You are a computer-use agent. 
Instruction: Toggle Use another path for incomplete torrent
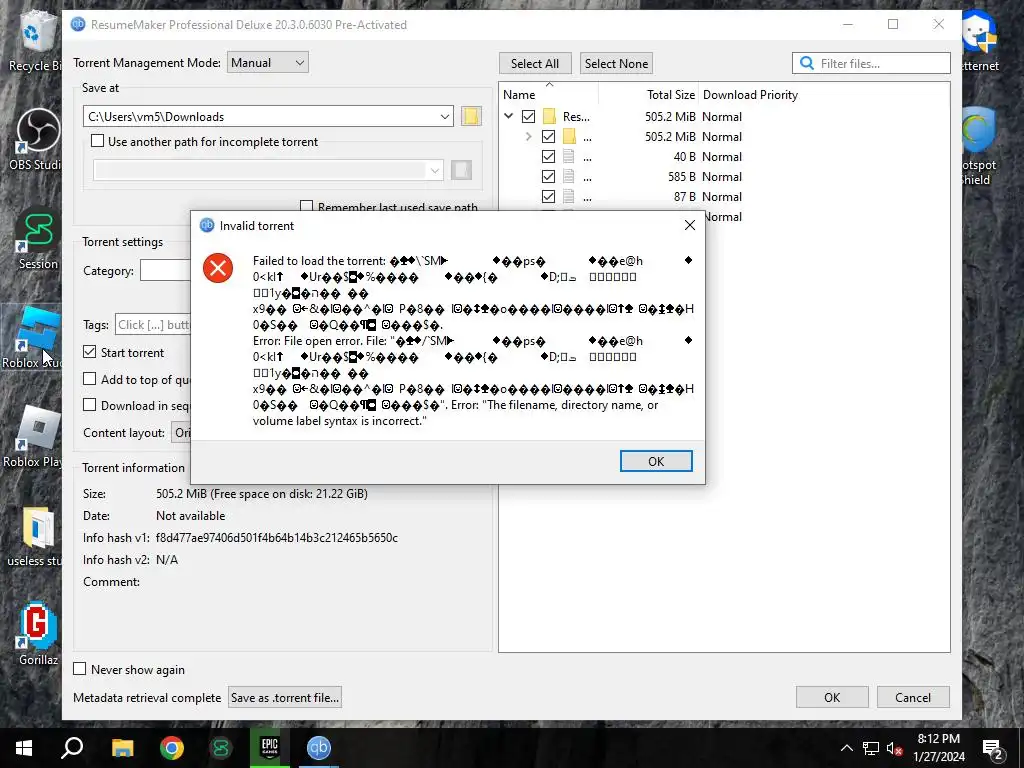(x=97, y=141)
